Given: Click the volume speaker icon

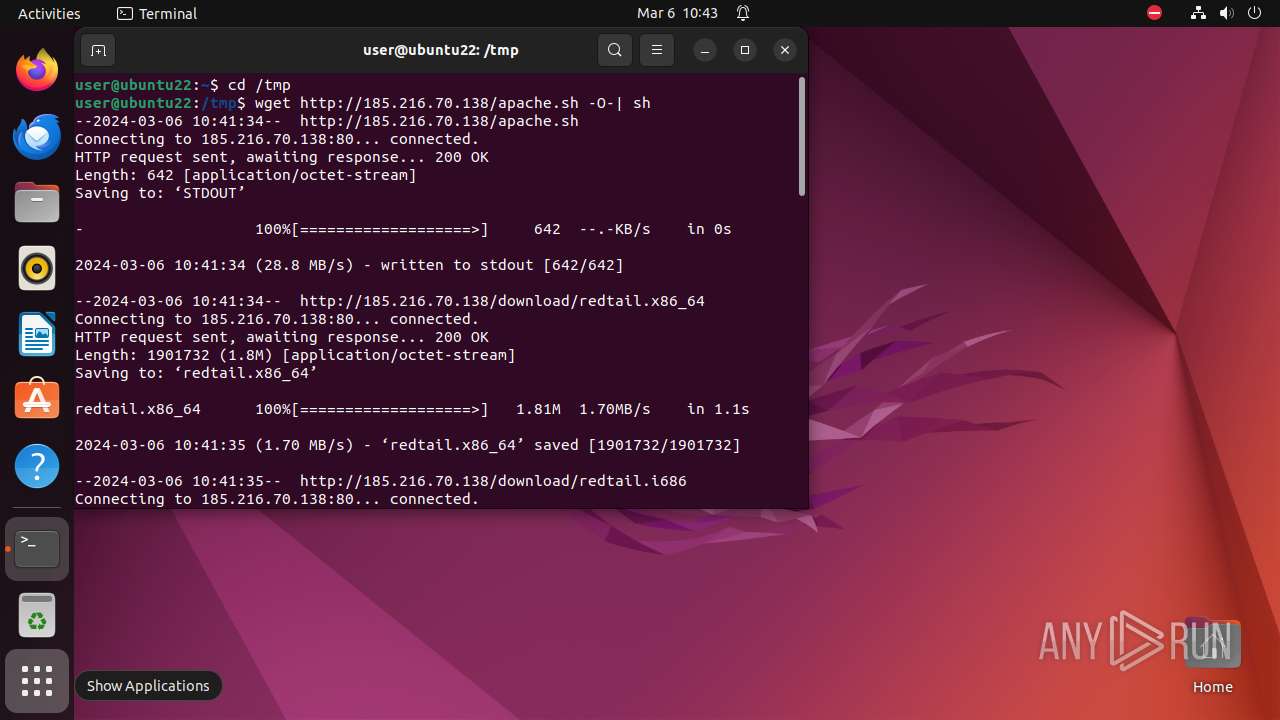Looking at the screenshot, I should (x=1226, y=13).
